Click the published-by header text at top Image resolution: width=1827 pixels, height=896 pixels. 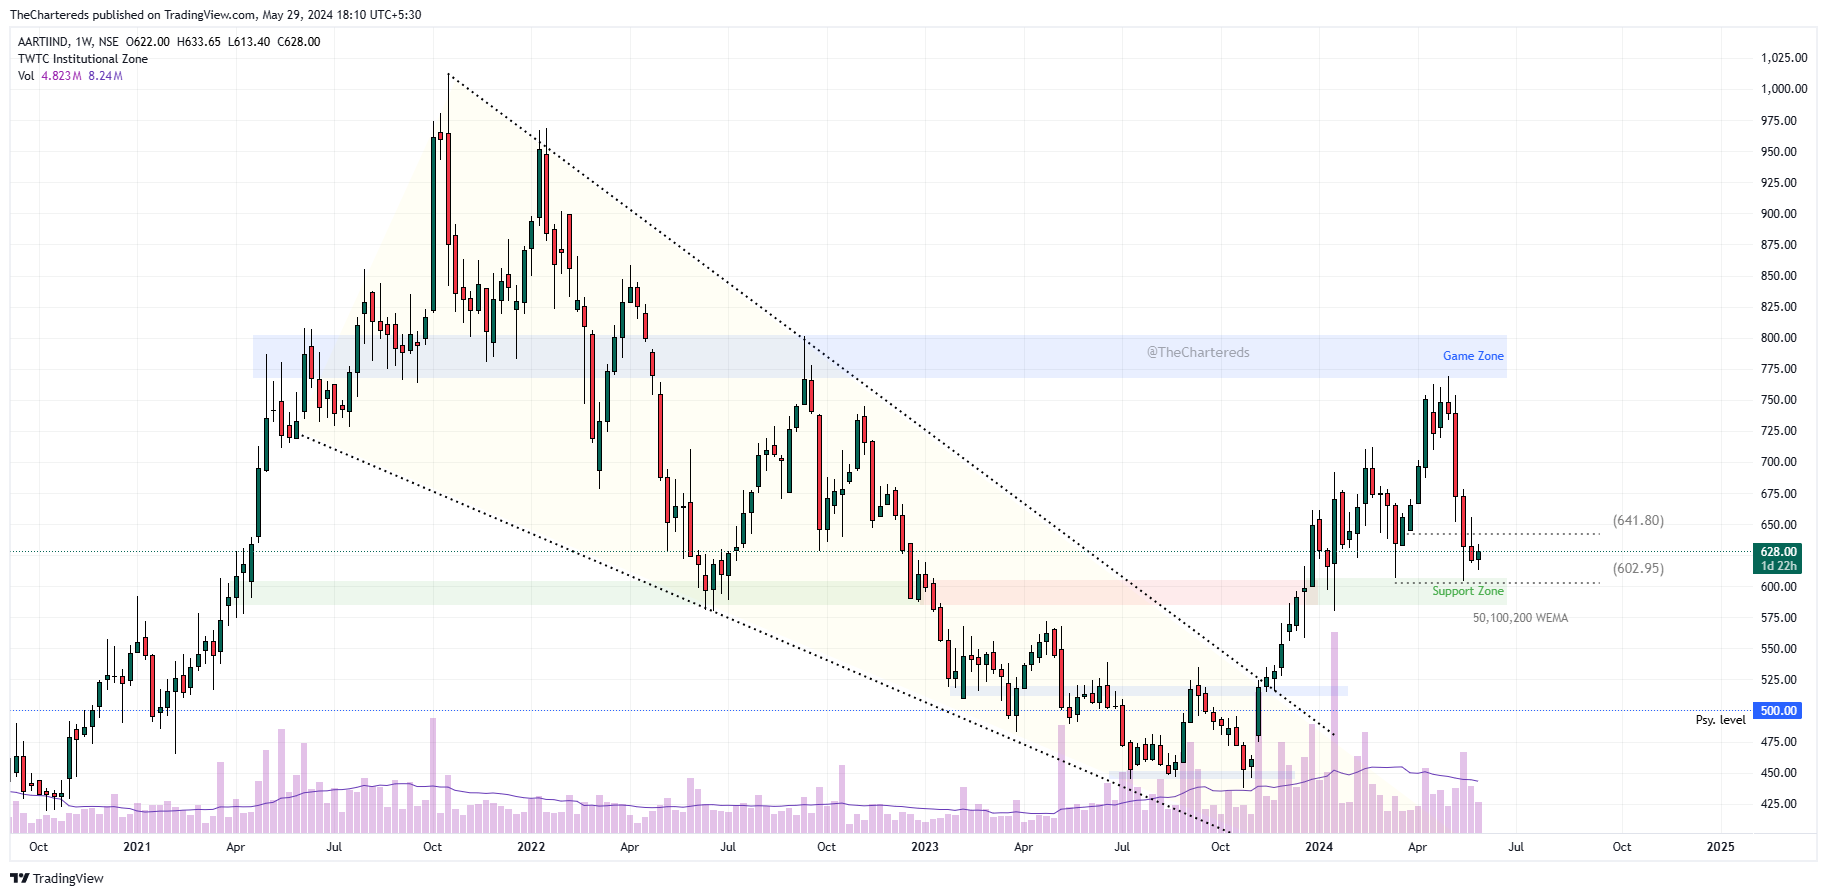pyautogui.click(x=215, y=15)
